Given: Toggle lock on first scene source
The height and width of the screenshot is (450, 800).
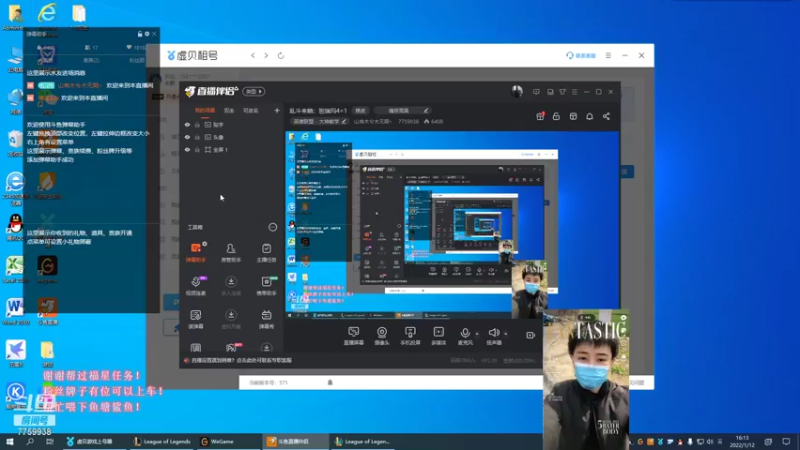Looking at the screenshot, I should click(x=197, y=124).
